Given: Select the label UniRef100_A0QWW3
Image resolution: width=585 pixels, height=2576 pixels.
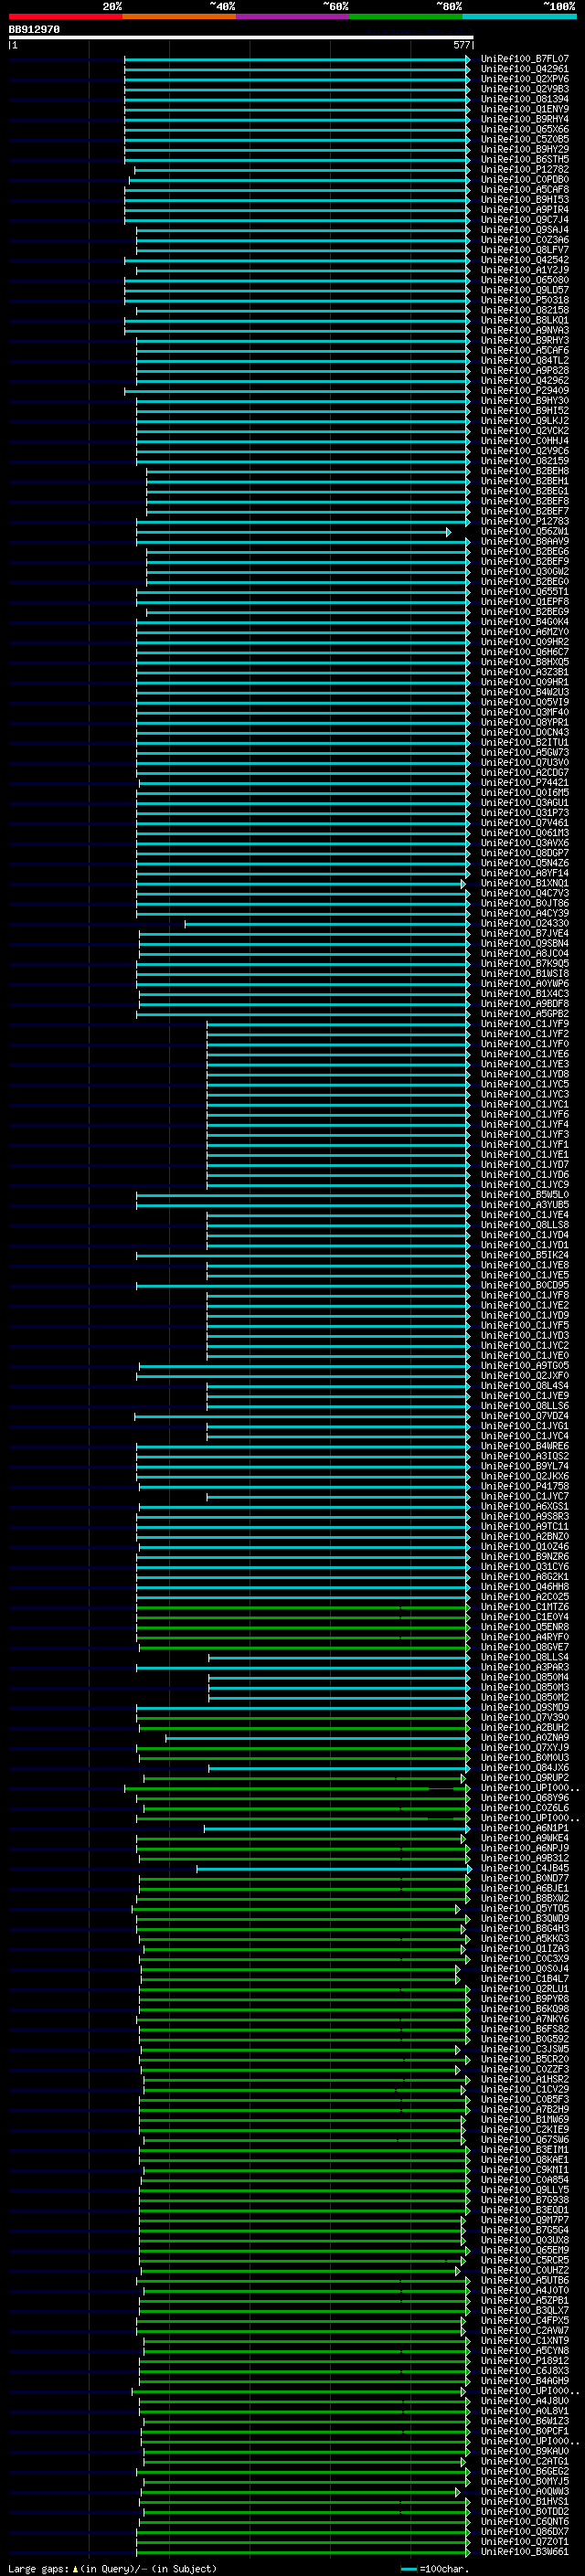Looking at the screenshot, I should (x=525, y=2491).
